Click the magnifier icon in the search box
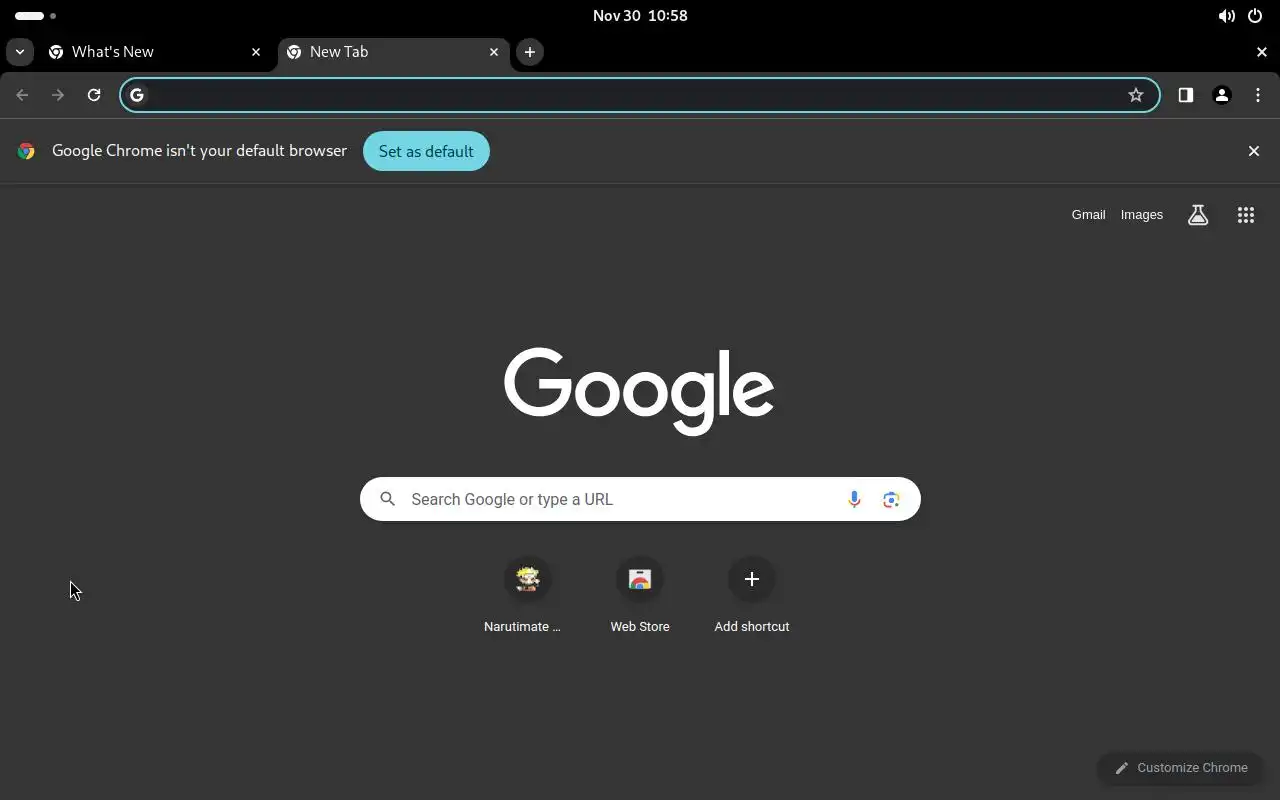 pyautogui.click(x=388, y=499)
